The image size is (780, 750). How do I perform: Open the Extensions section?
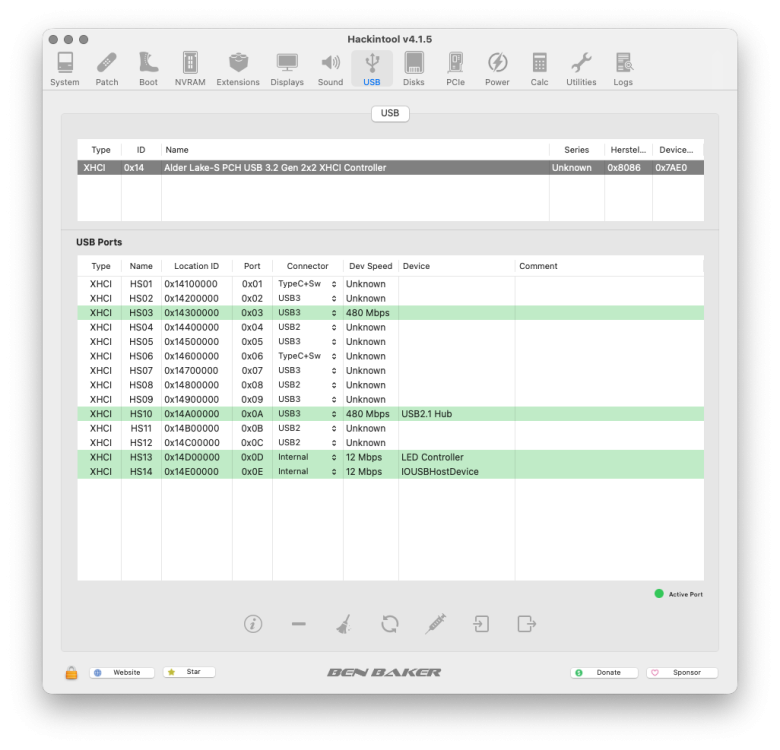[x=238, y=69]
